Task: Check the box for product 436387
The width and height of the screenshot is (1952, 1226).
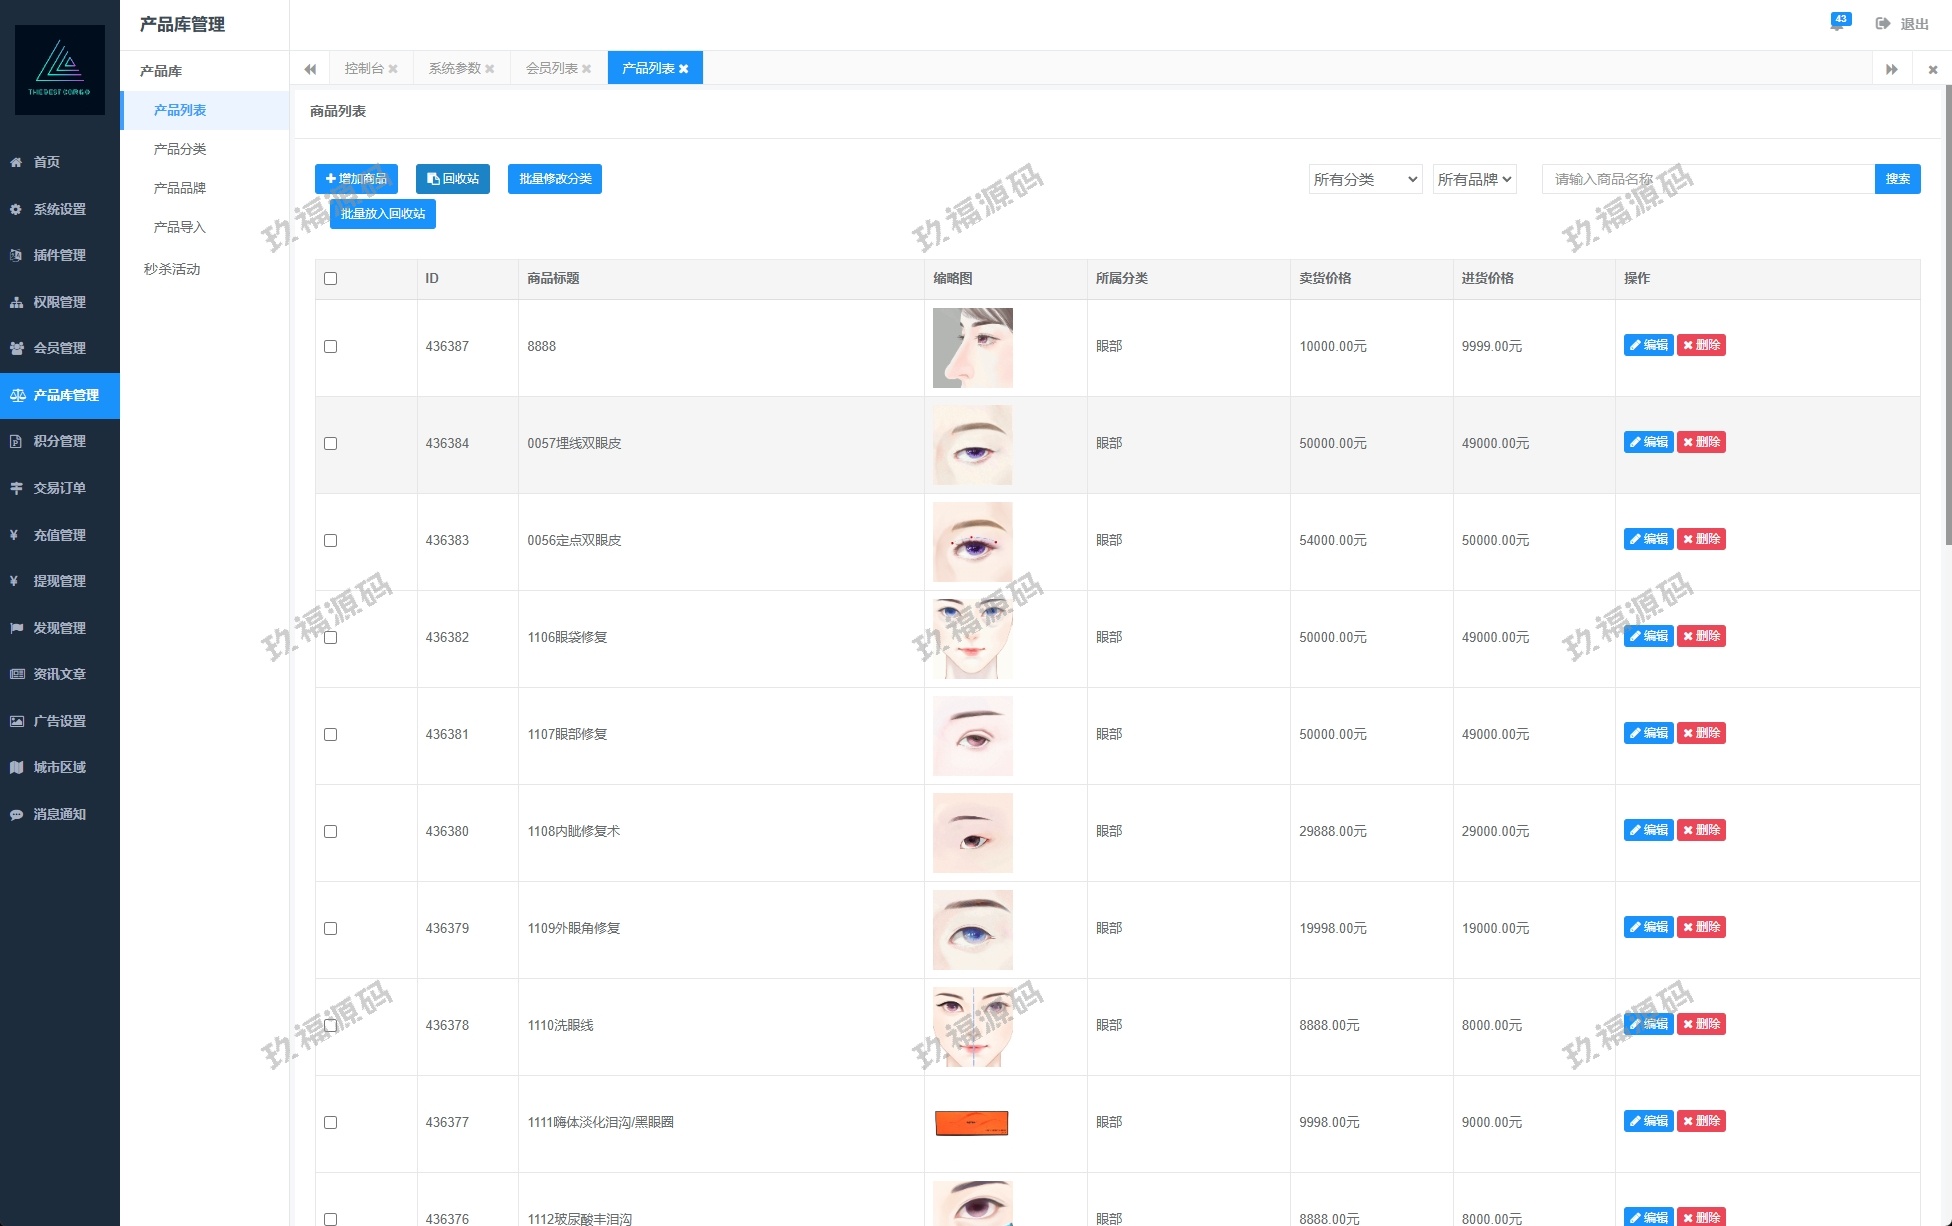Action: point(331,347)
